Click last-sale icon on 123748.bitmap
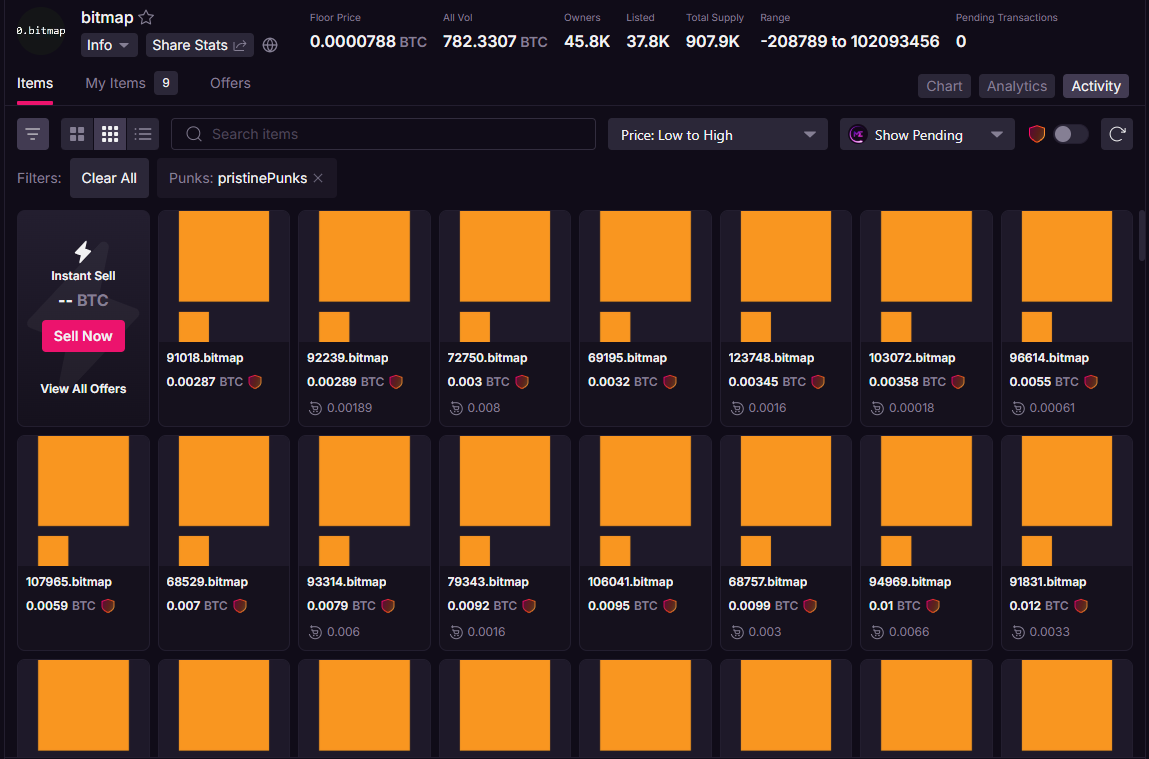Image resolution: width=1149 pixels, height=759 pixels. [x=737, y=408]
